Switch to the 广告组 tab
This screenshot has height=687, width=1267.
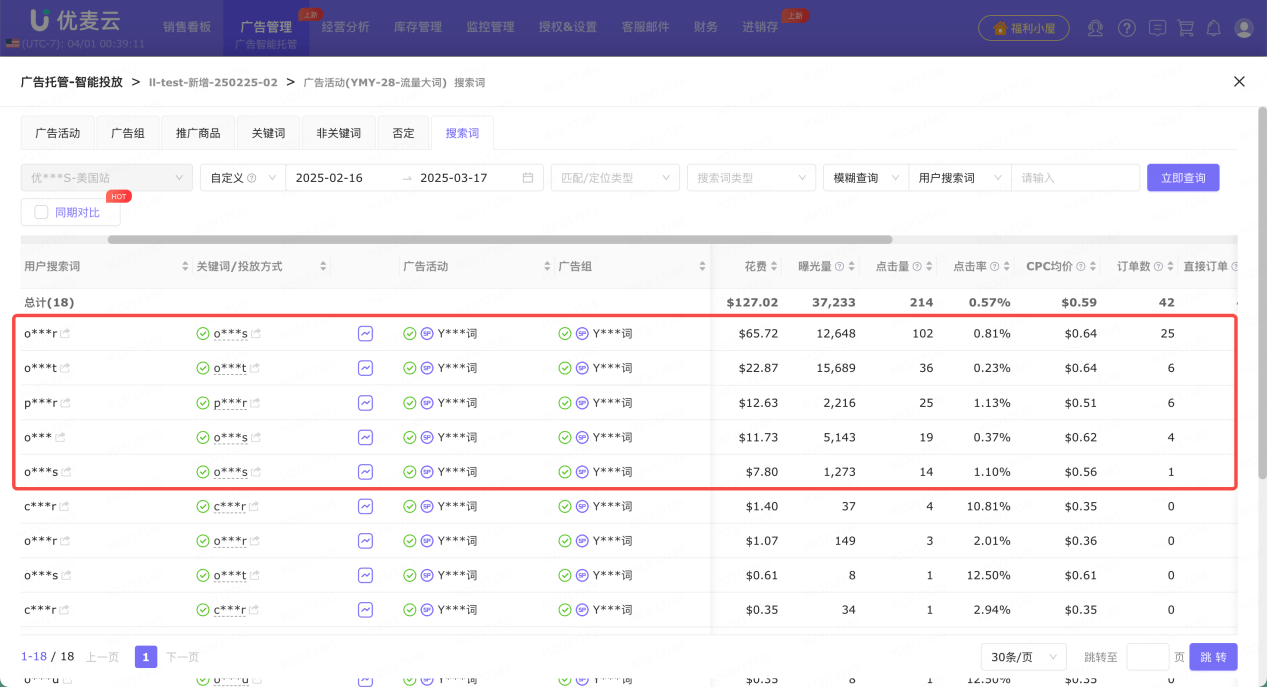(x=128, y=133)
